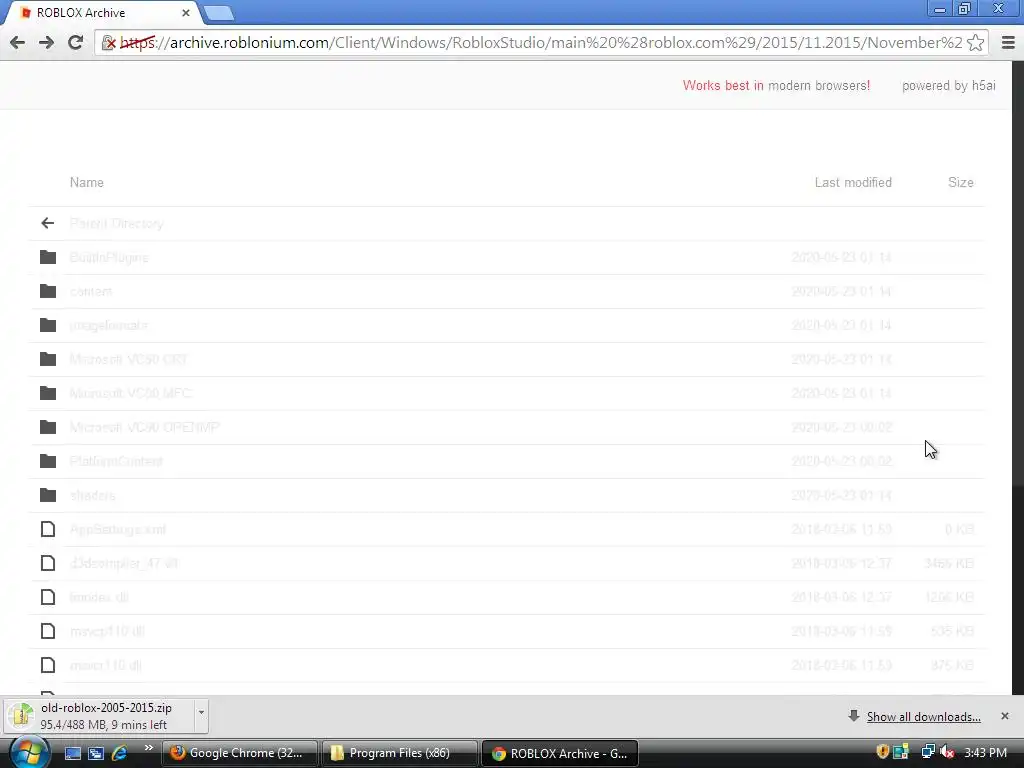Open the content folder icon

(48, 291)
